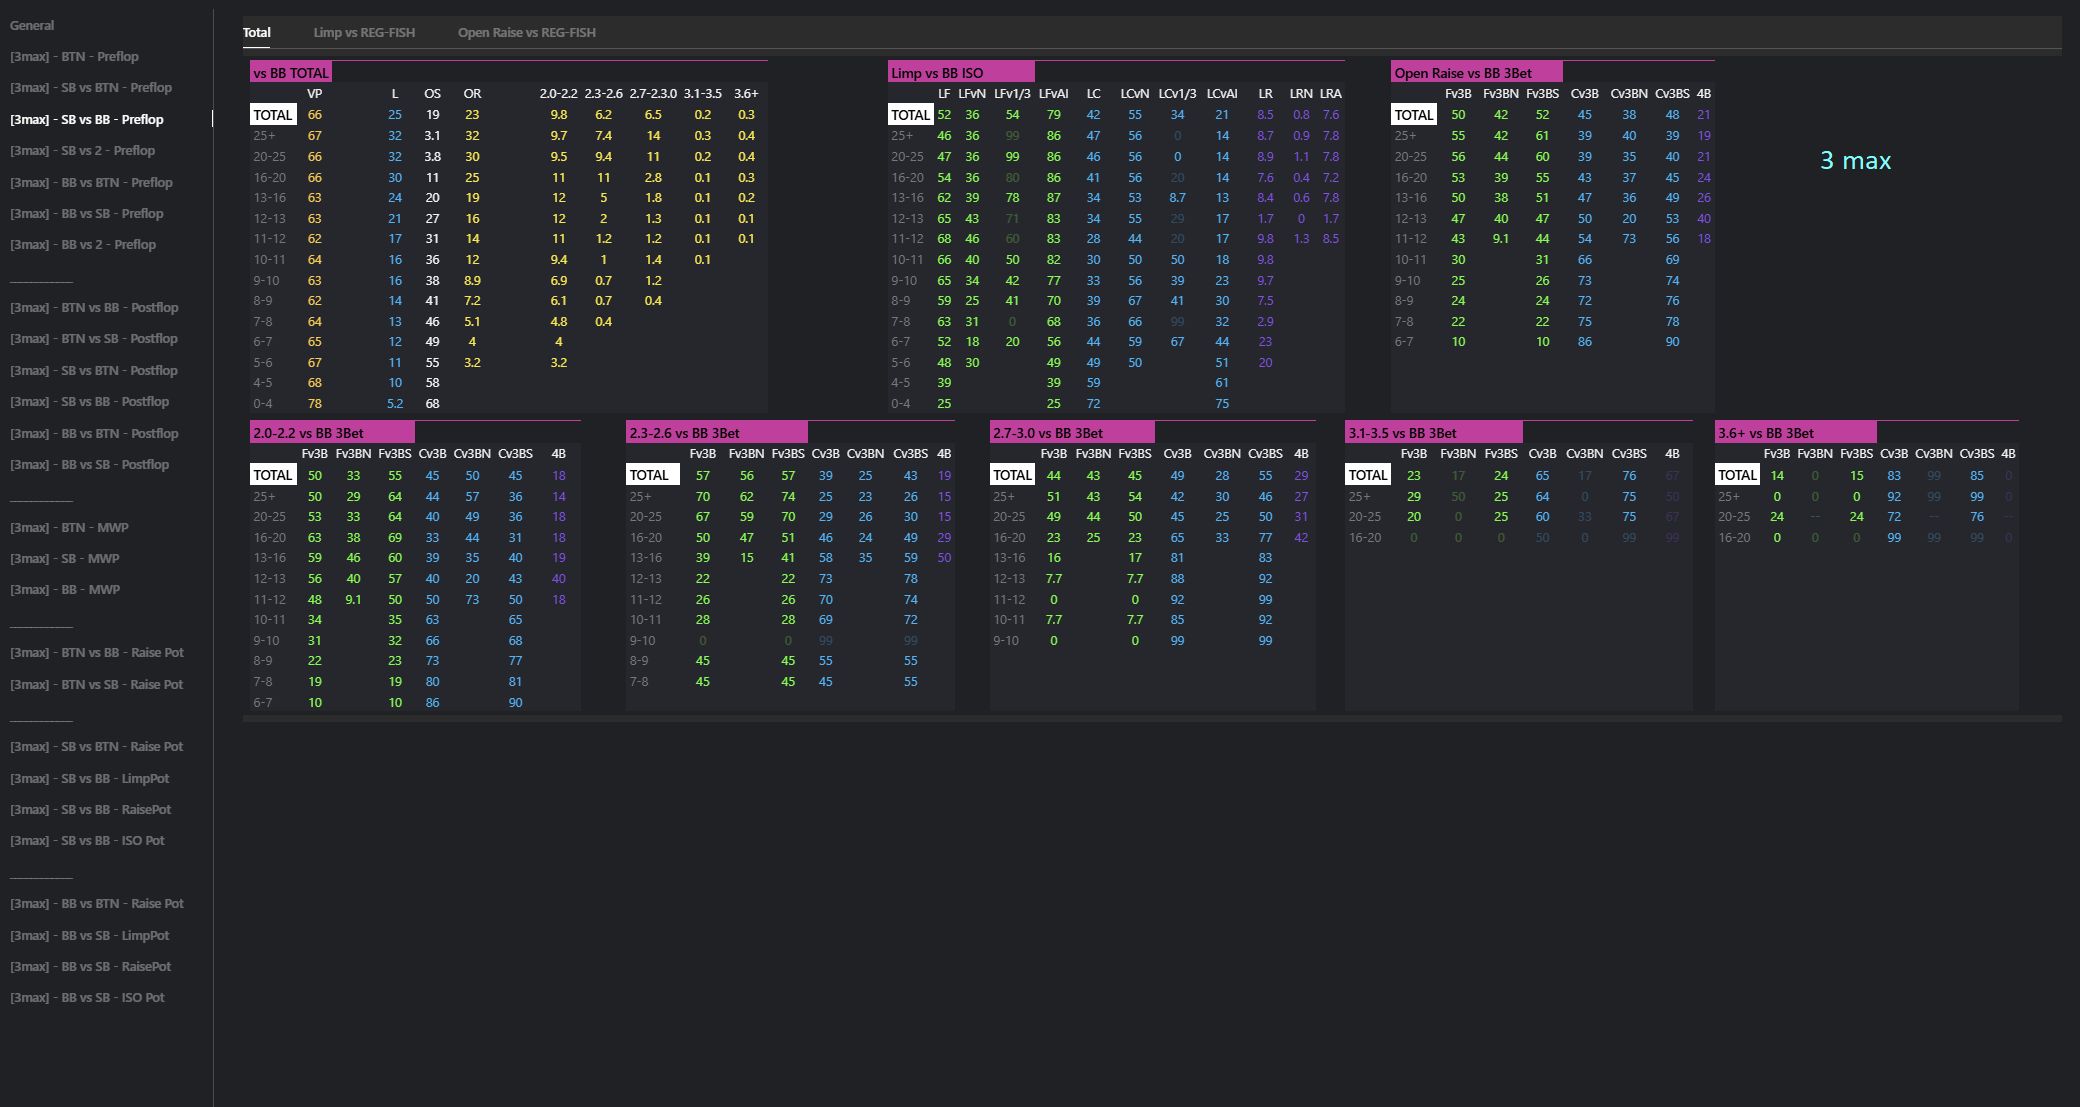Select [3max] - BTN vs SB - Raise Pot
2080x1107 pixels.
tap(96, 685)
